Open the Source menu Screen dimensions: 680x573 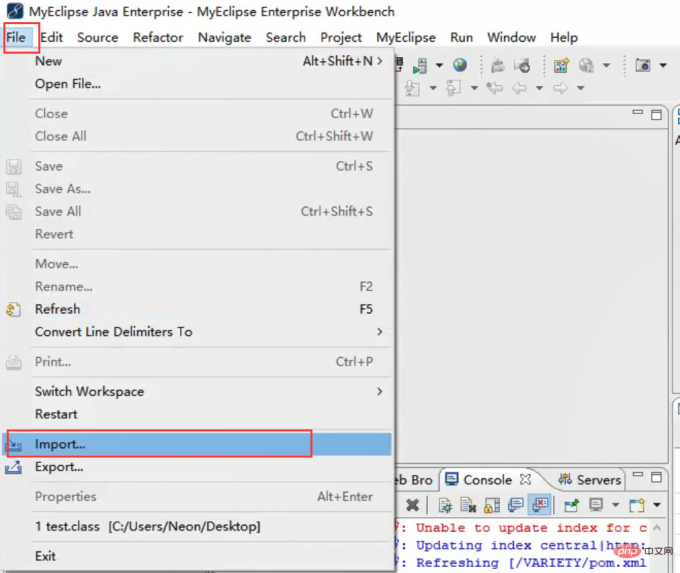pos(98,38)
